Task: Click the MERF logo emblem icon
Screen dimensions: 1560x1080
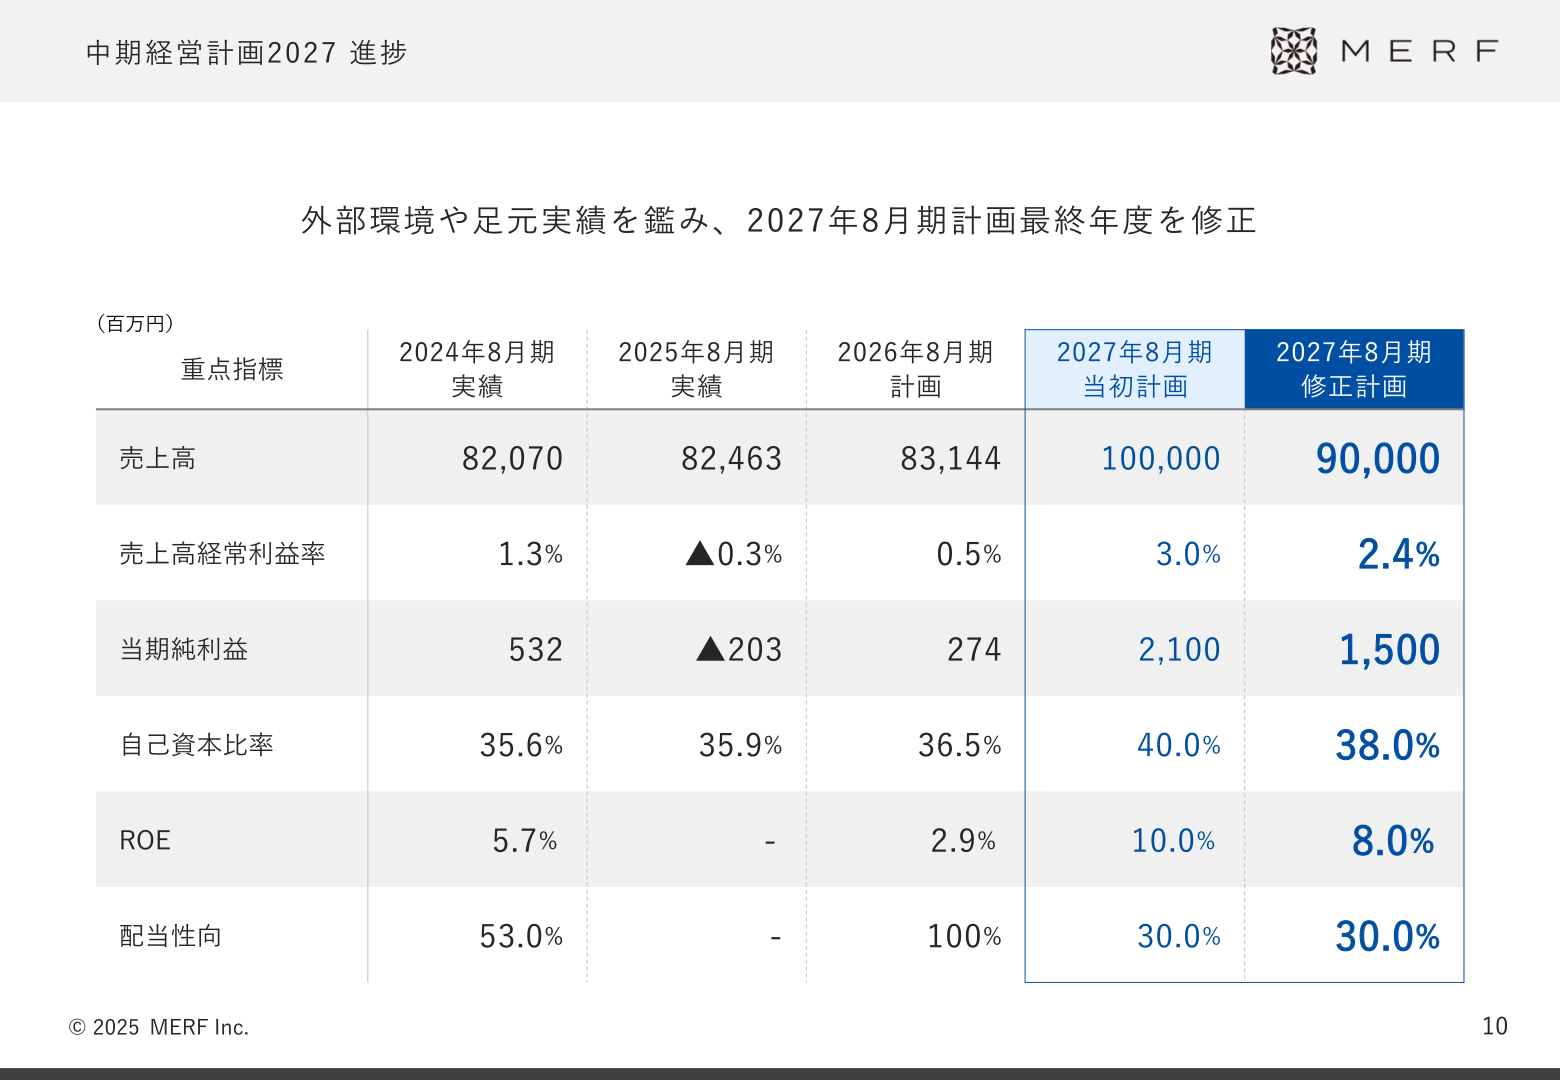Action: 1294,51
